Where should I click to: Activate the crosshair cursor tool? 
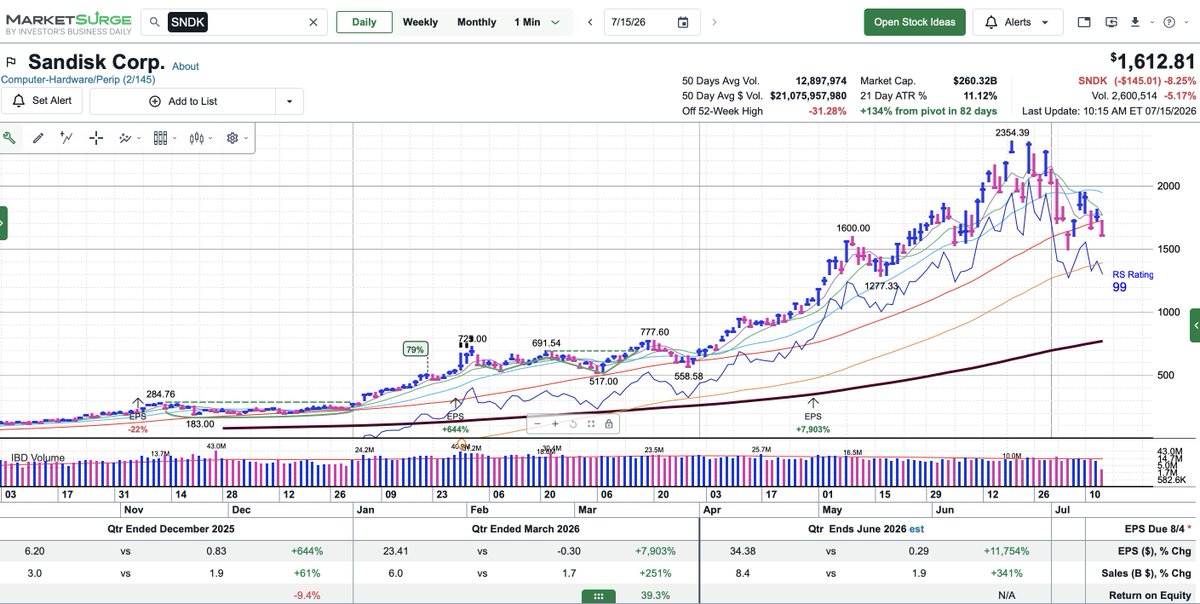coord(96,138)
